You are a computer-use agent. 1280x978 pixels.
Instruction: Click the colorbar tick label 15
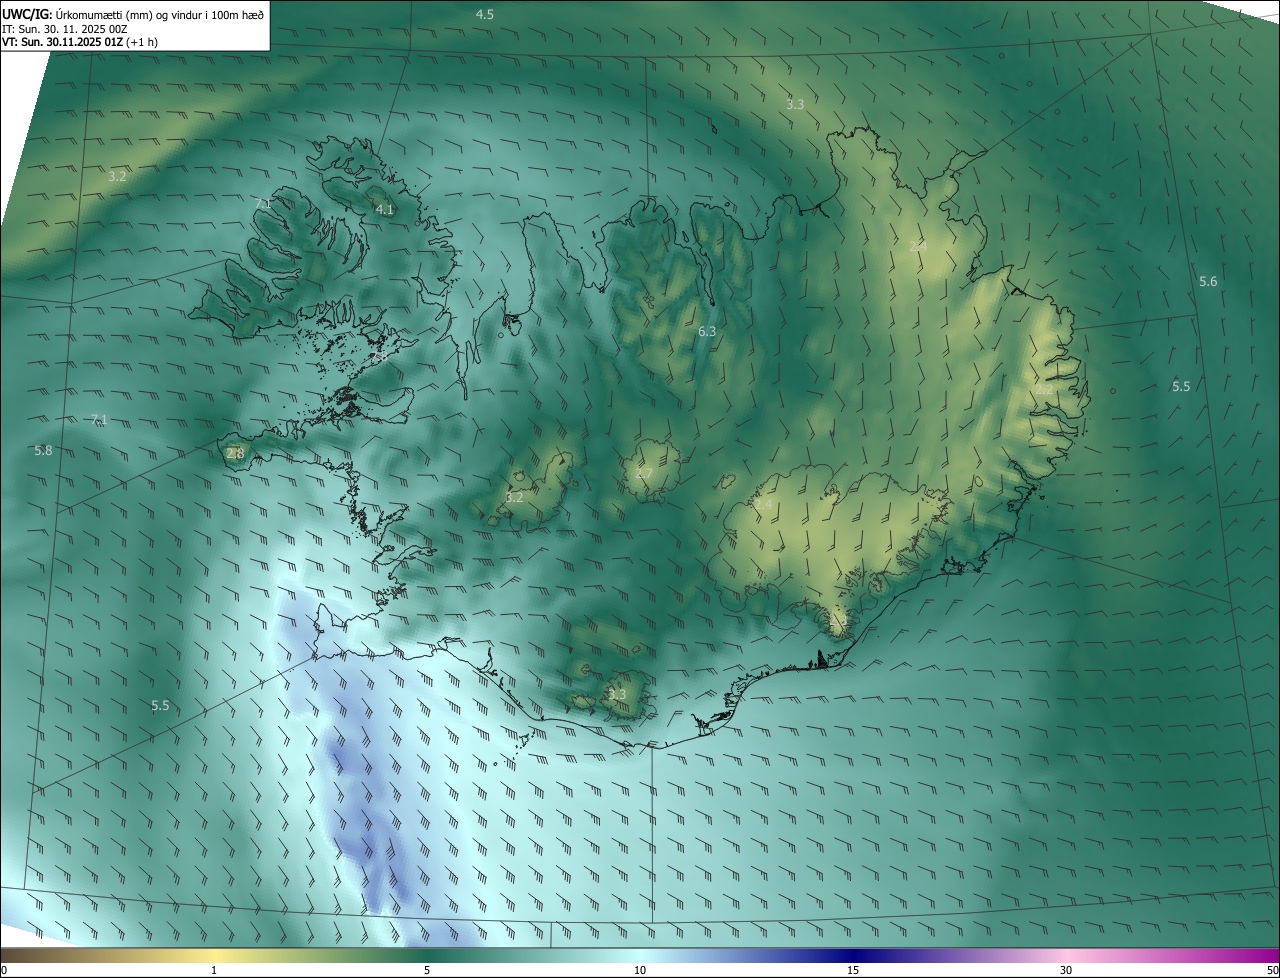tap(853, 970)
